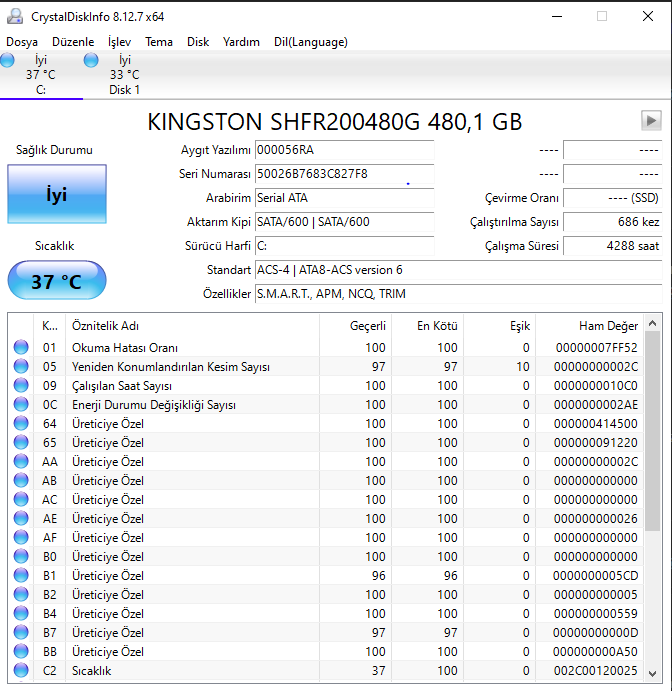Click the İyi health status button

(57, 194)
